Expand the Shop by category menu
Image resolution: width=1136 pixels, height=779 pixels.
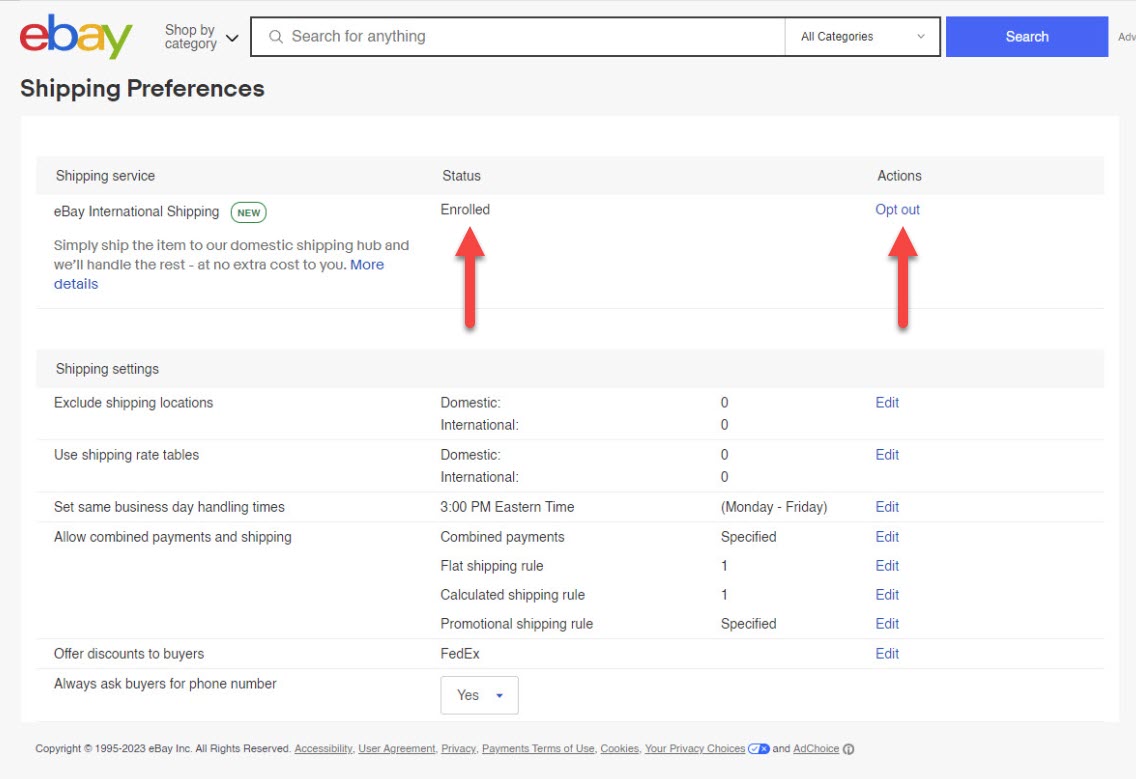pos(199,36)
